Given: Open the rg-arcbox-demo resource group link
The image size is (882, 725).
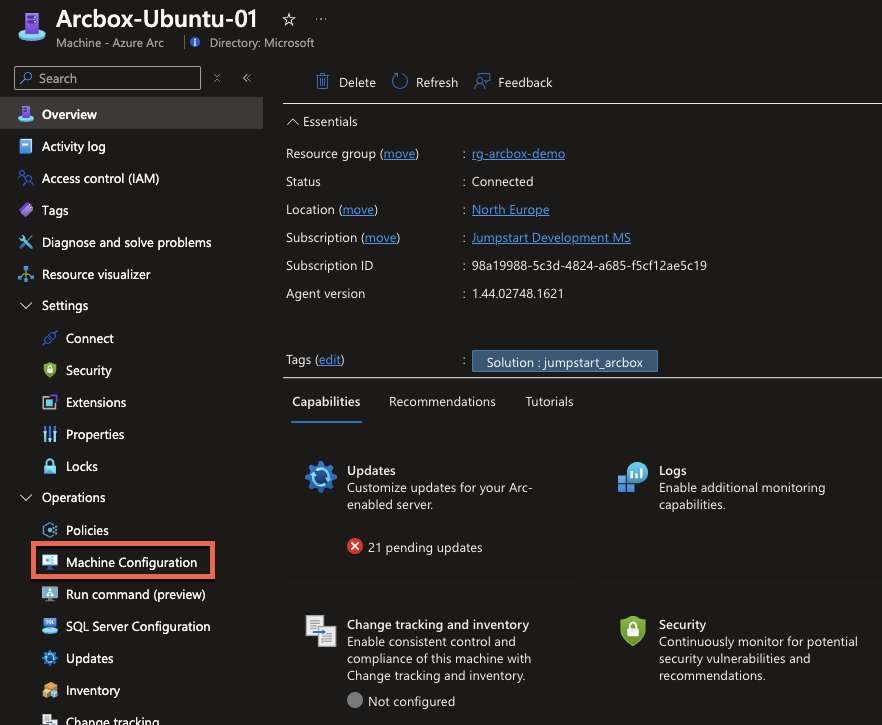Looking at the screenshot, I should click(x=518, y=154).
